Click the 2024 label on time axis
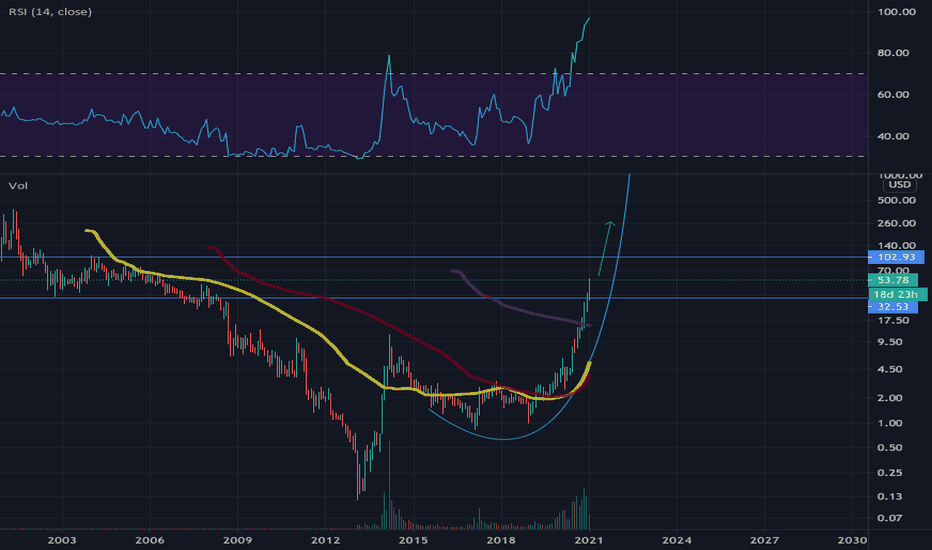The height and width of the screenshot is (550, 932). click(x=676, y=540)
